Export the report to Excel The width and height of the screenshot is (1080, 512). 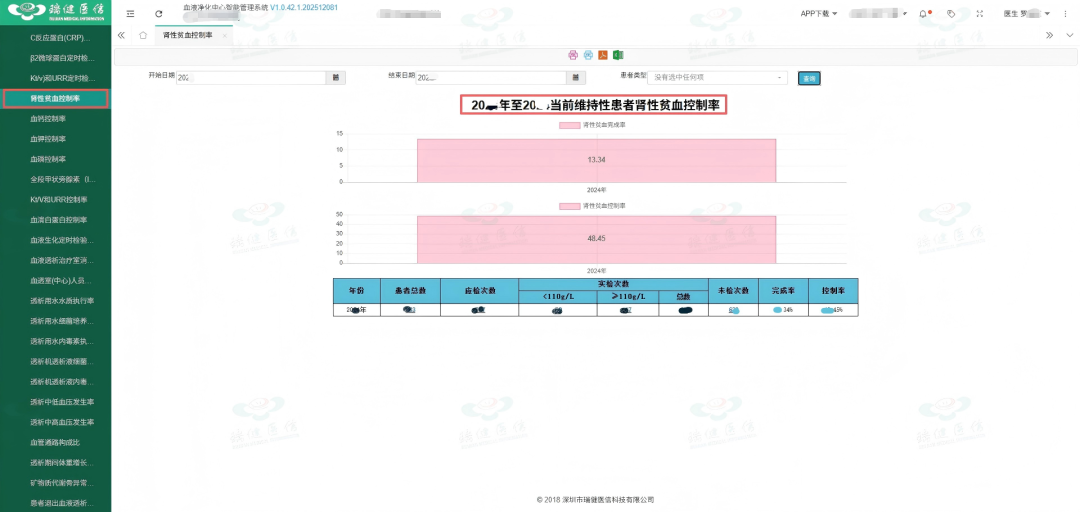pos(618,54)
